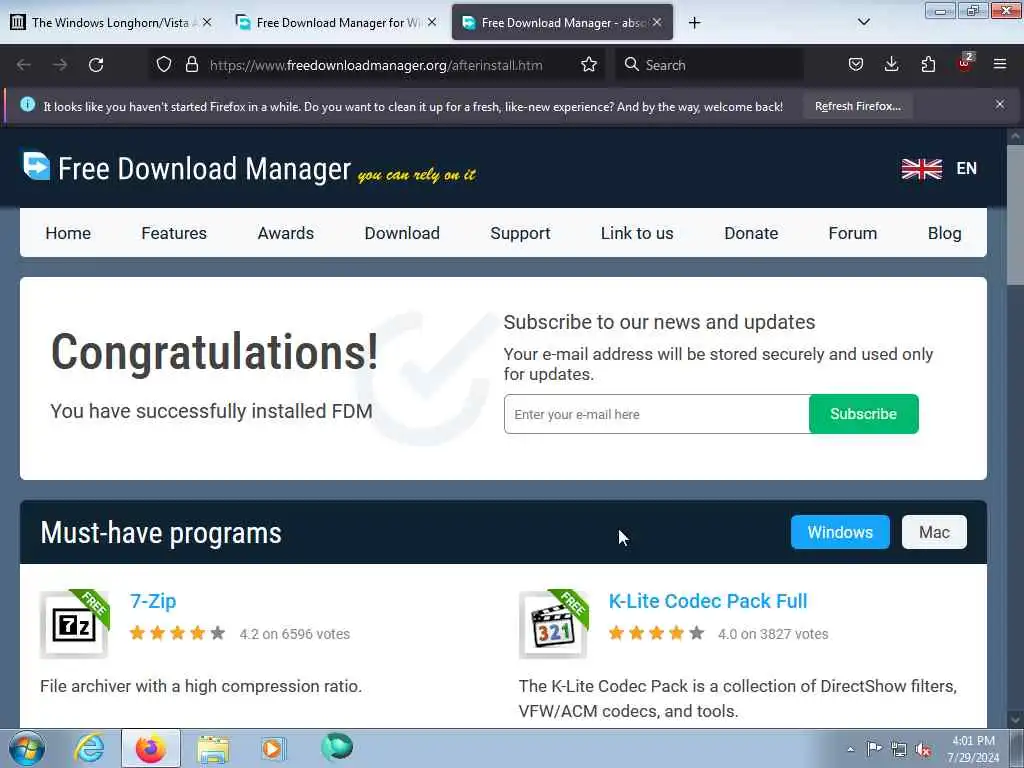Click the 7-Zip star rating
Image resolution: width=1024 pixels, height=768 pixels.
(177, 633)
